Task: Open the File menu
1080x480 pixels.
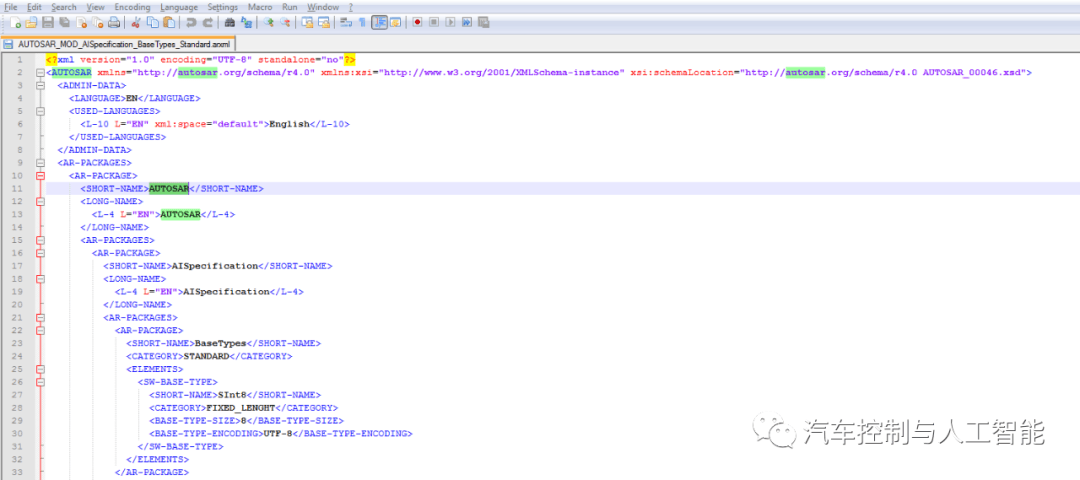Action: 11,7
